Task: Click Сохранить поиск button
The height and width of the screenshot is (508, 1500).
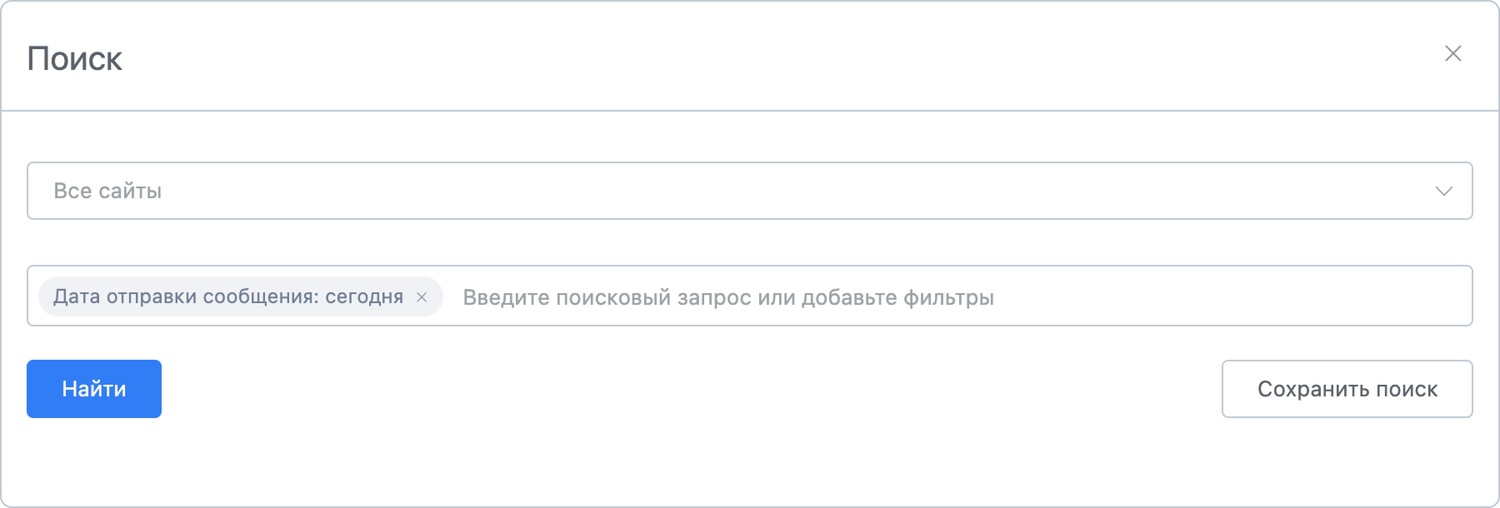Action: pyautogui.click(x=1347, y=389)
